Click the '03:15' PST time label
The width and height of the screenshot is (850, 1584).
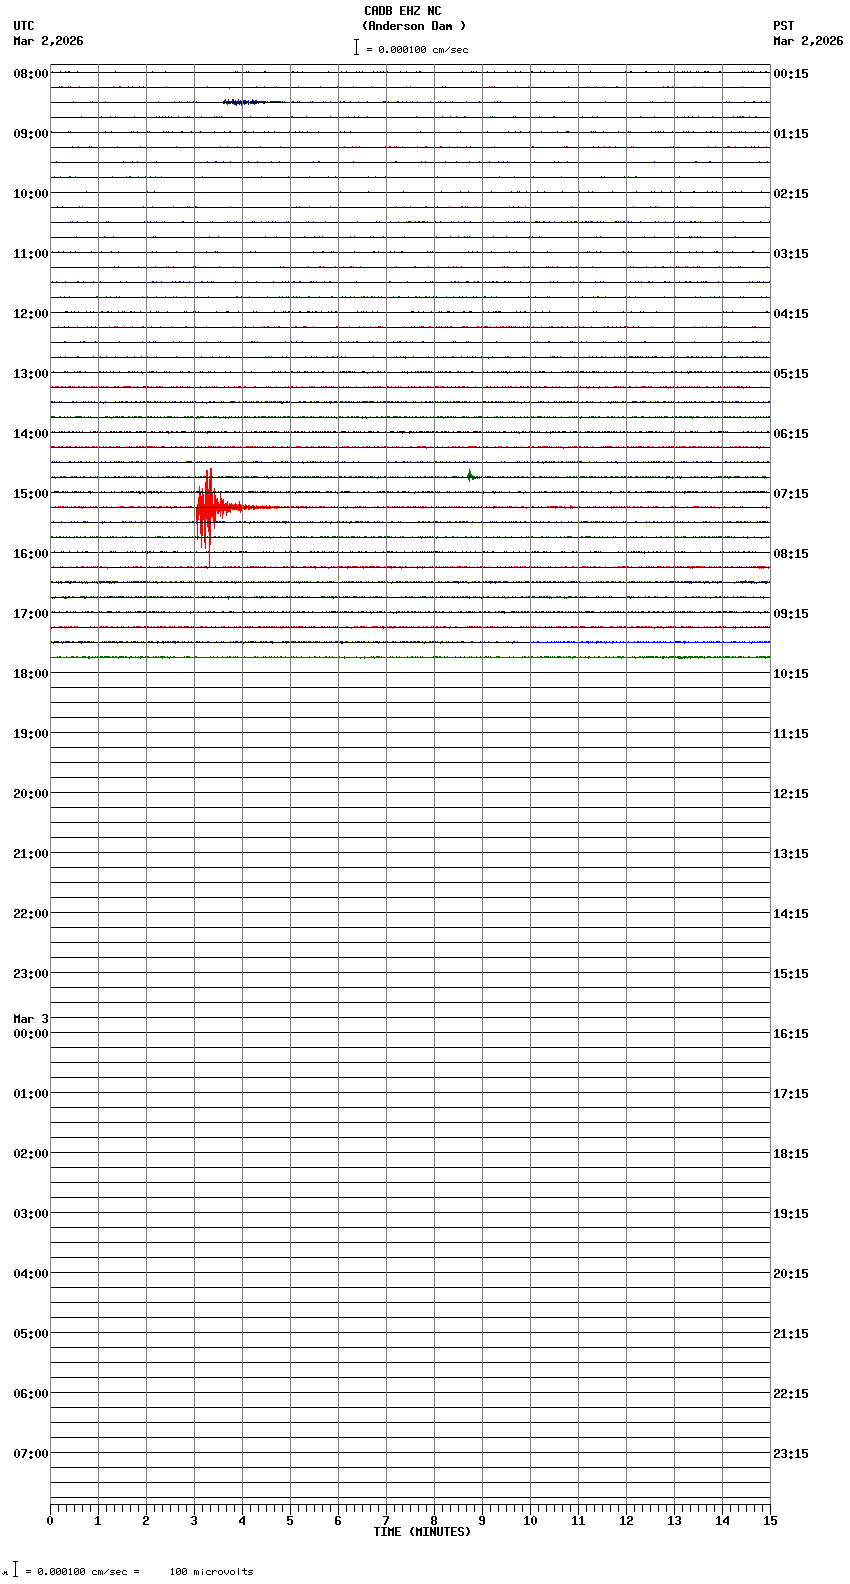pos(791,254)
